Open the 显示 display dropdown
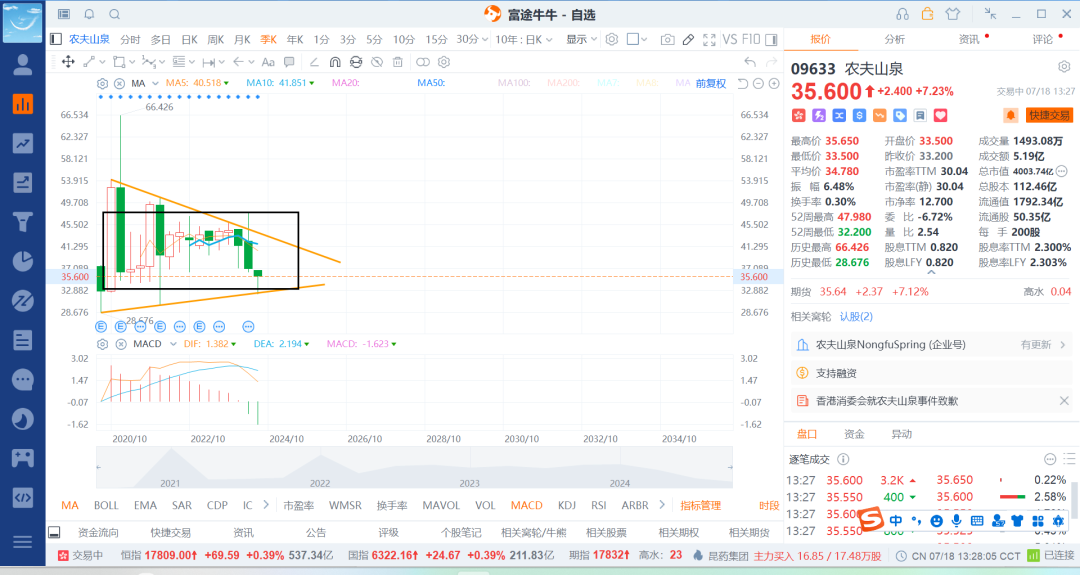The image size is (1080, 575). click(581, 39)
